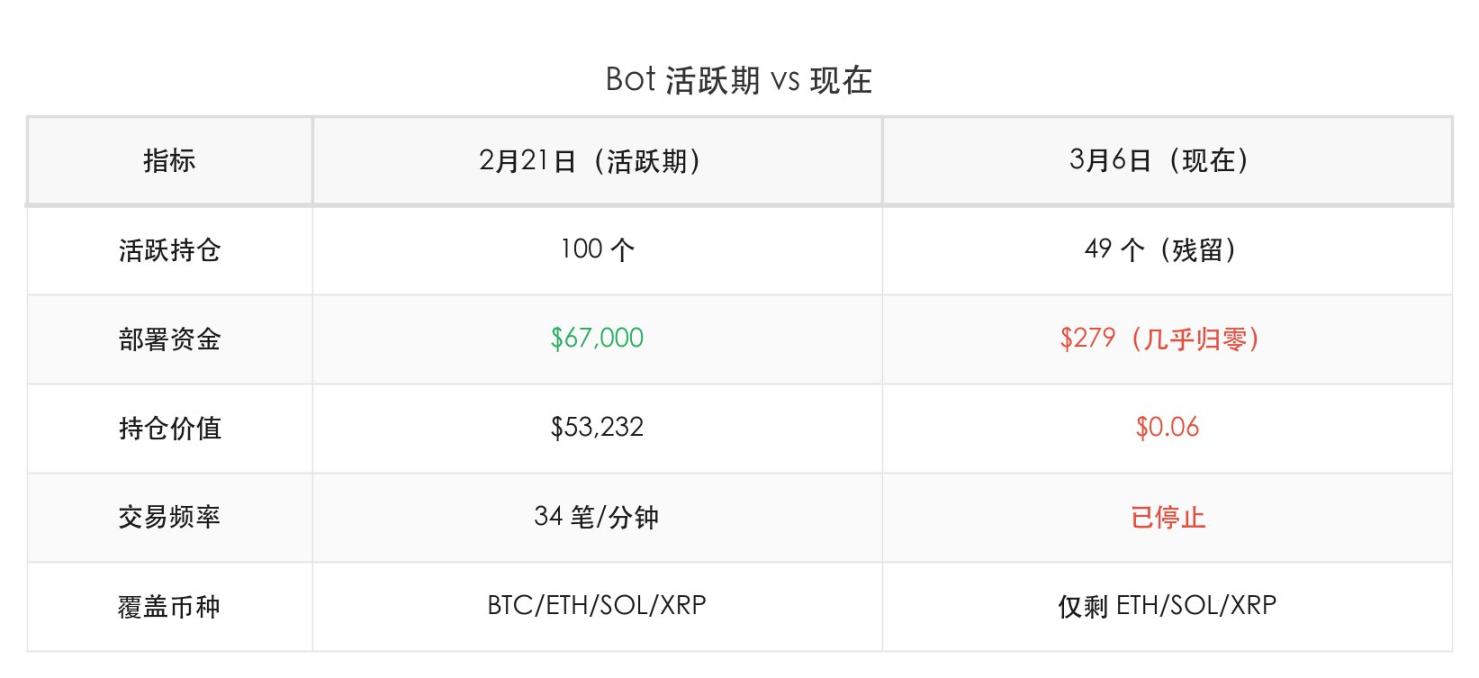This screenshot has width=1479, height=678.
Task: Click the 34 笔/分钟 cell
Action: 596,517
